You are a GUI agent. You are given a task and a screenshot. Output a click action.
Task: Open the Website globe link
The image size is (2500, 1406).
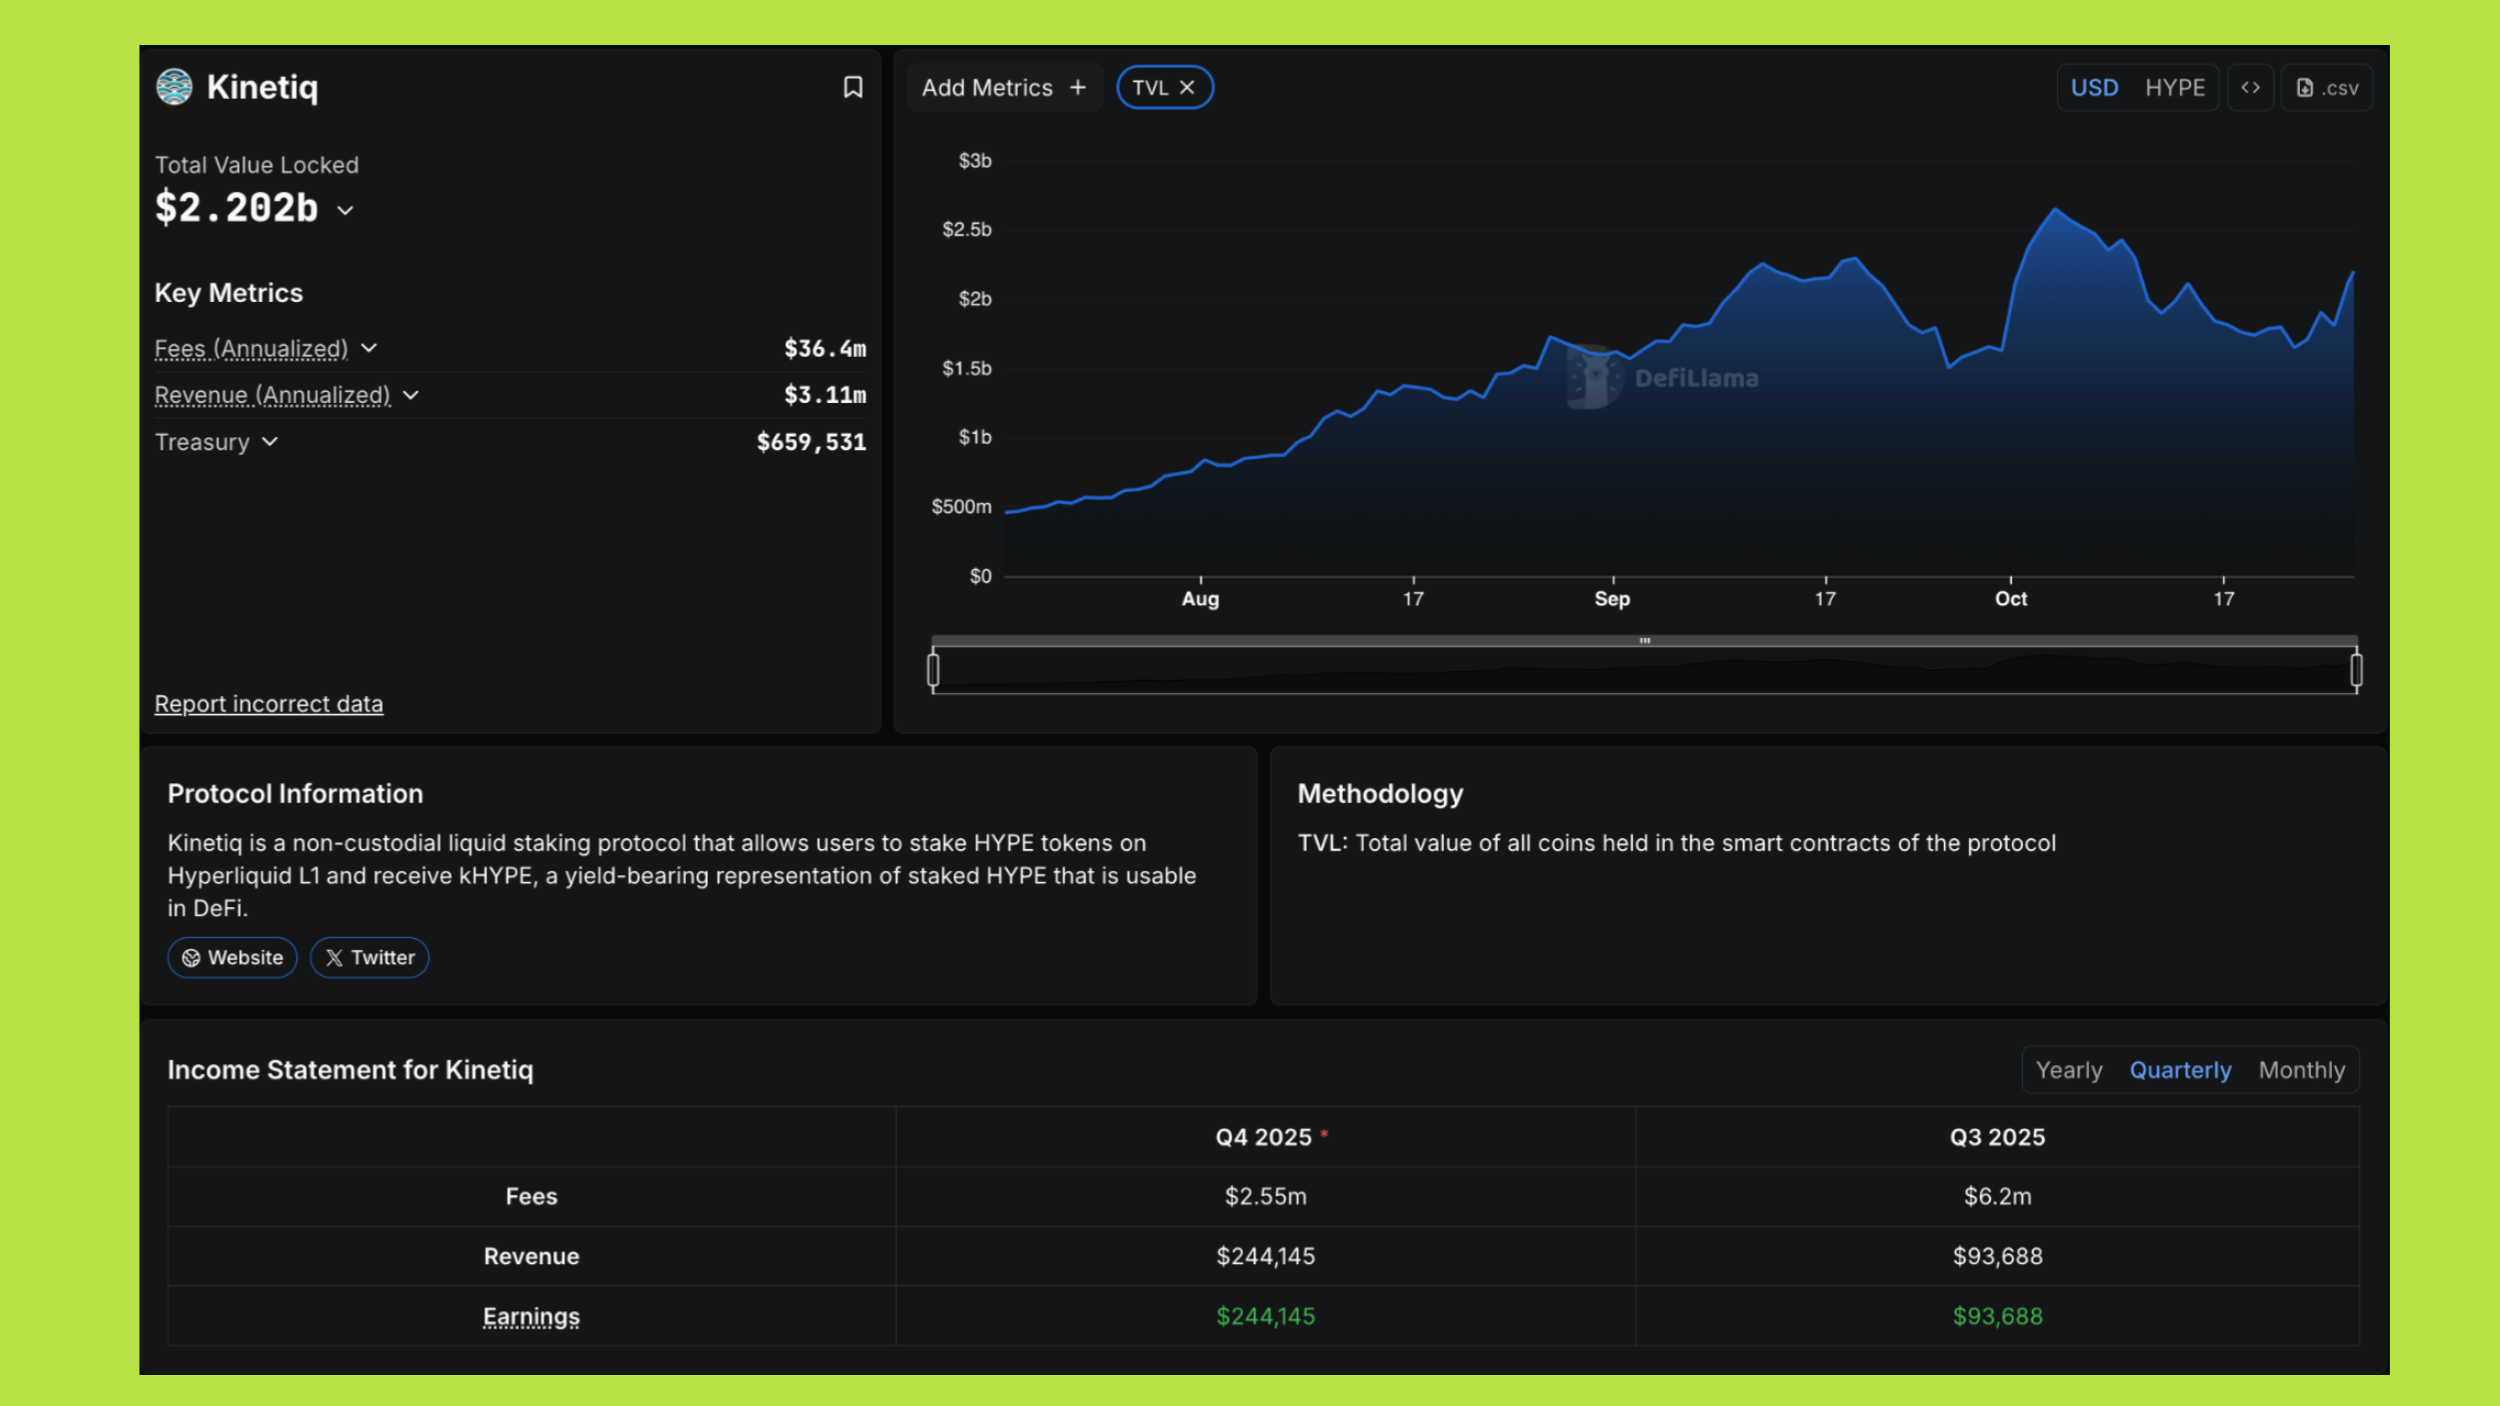click(x=232, y=957)
